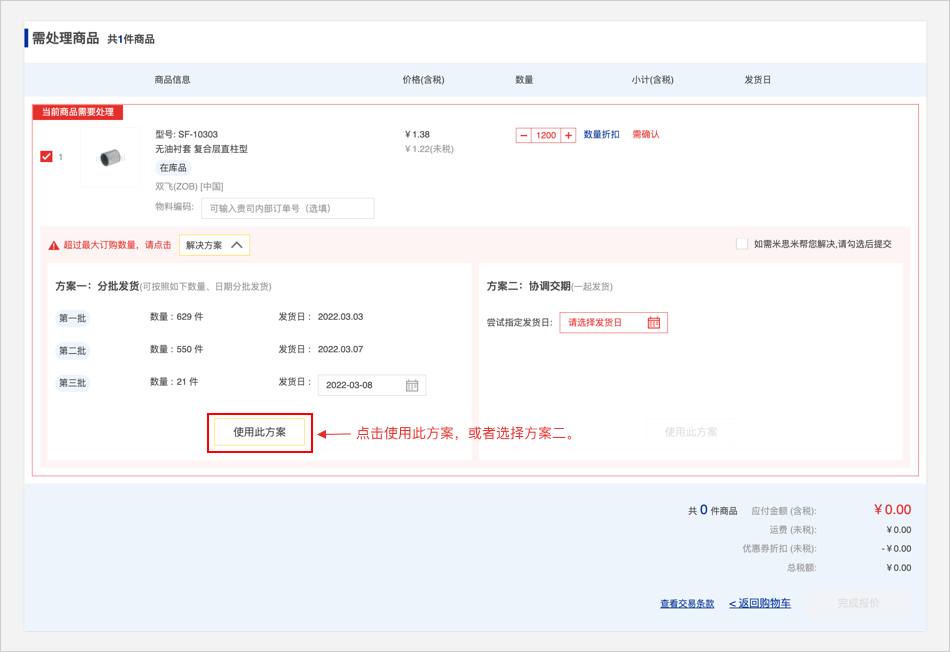Open the SF-10303 product thumbnail
Screen dimensions: 950x652
click(110, 157)
